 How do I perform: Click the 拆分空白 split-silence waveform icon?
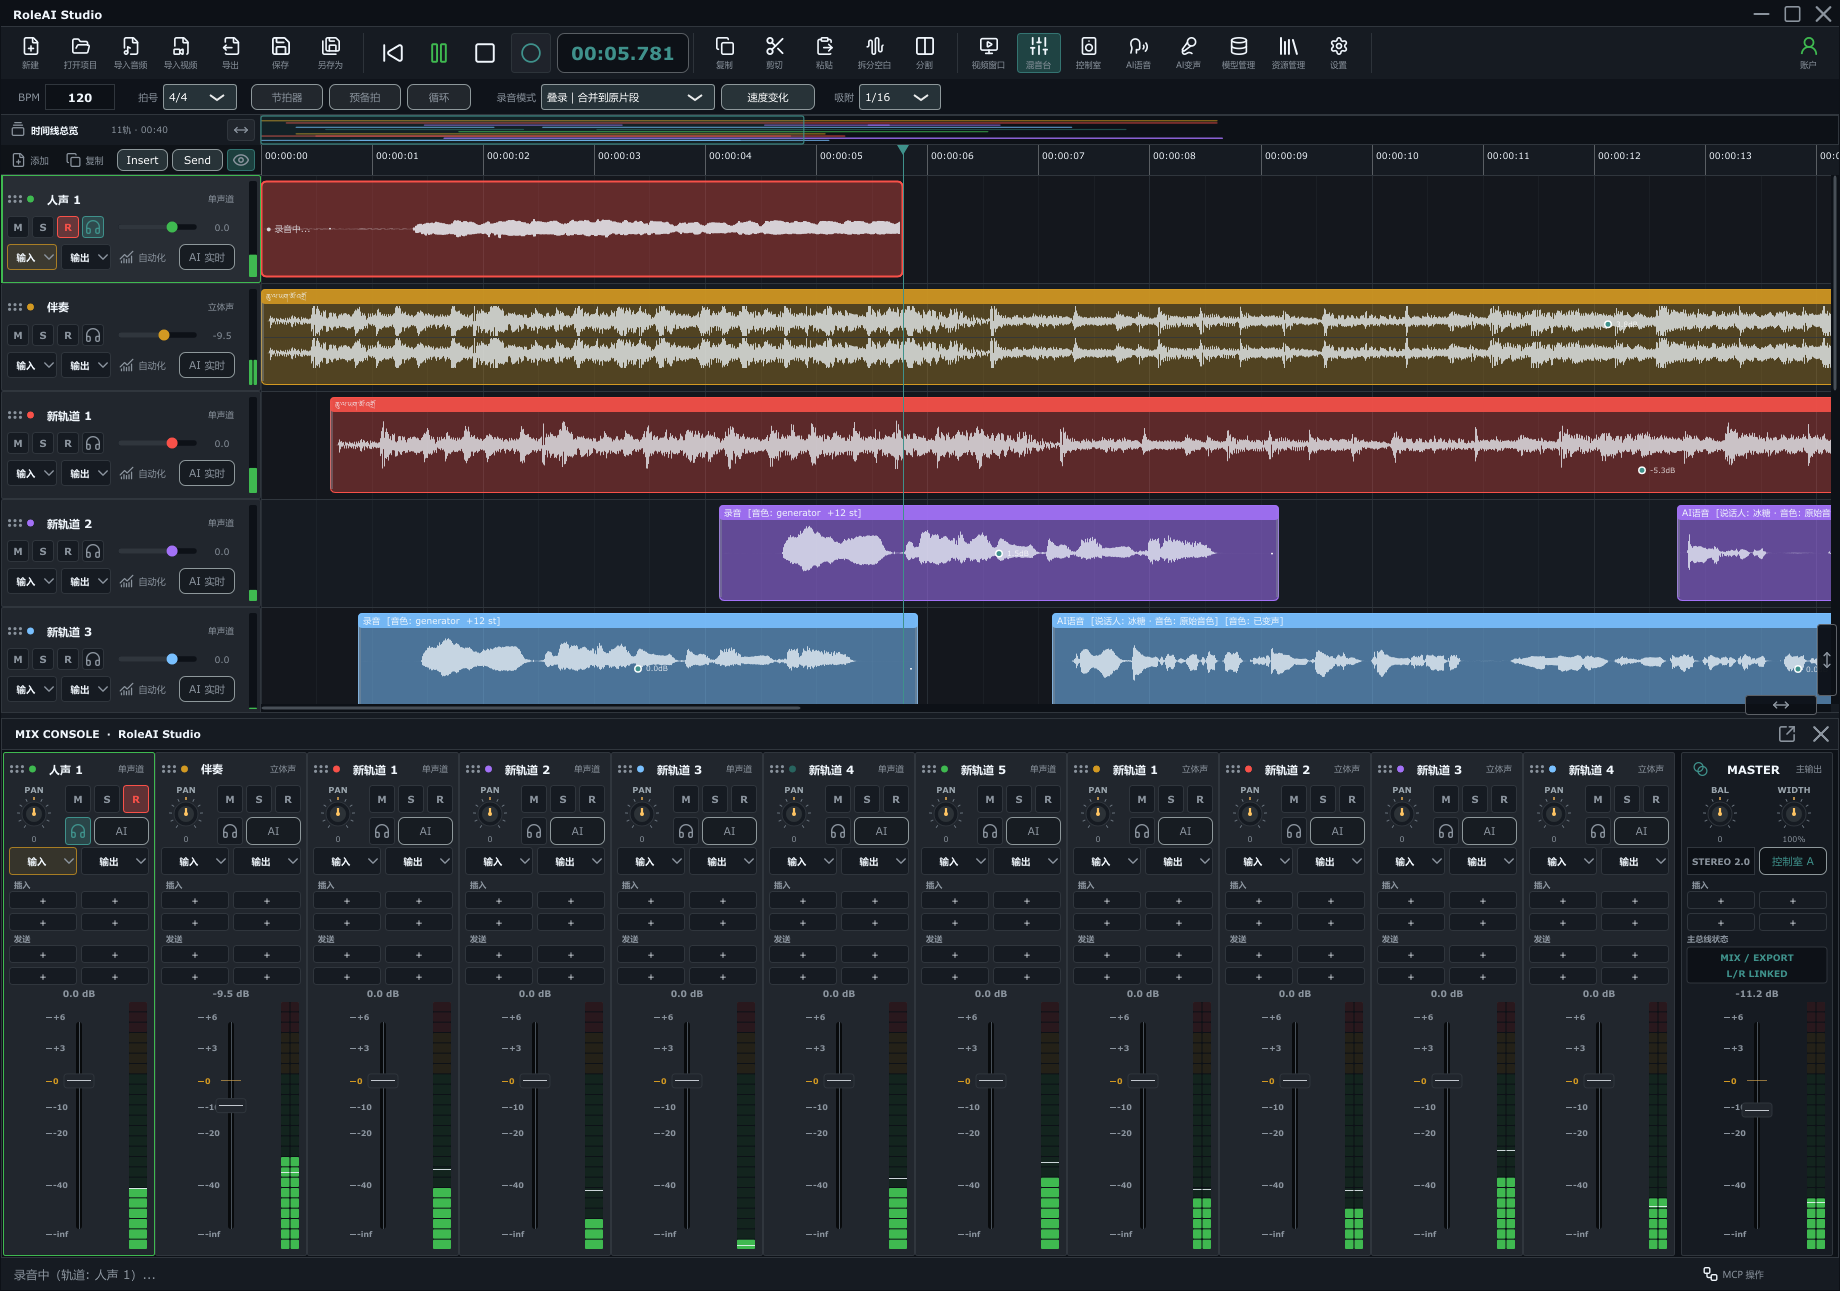pos(875,52)
